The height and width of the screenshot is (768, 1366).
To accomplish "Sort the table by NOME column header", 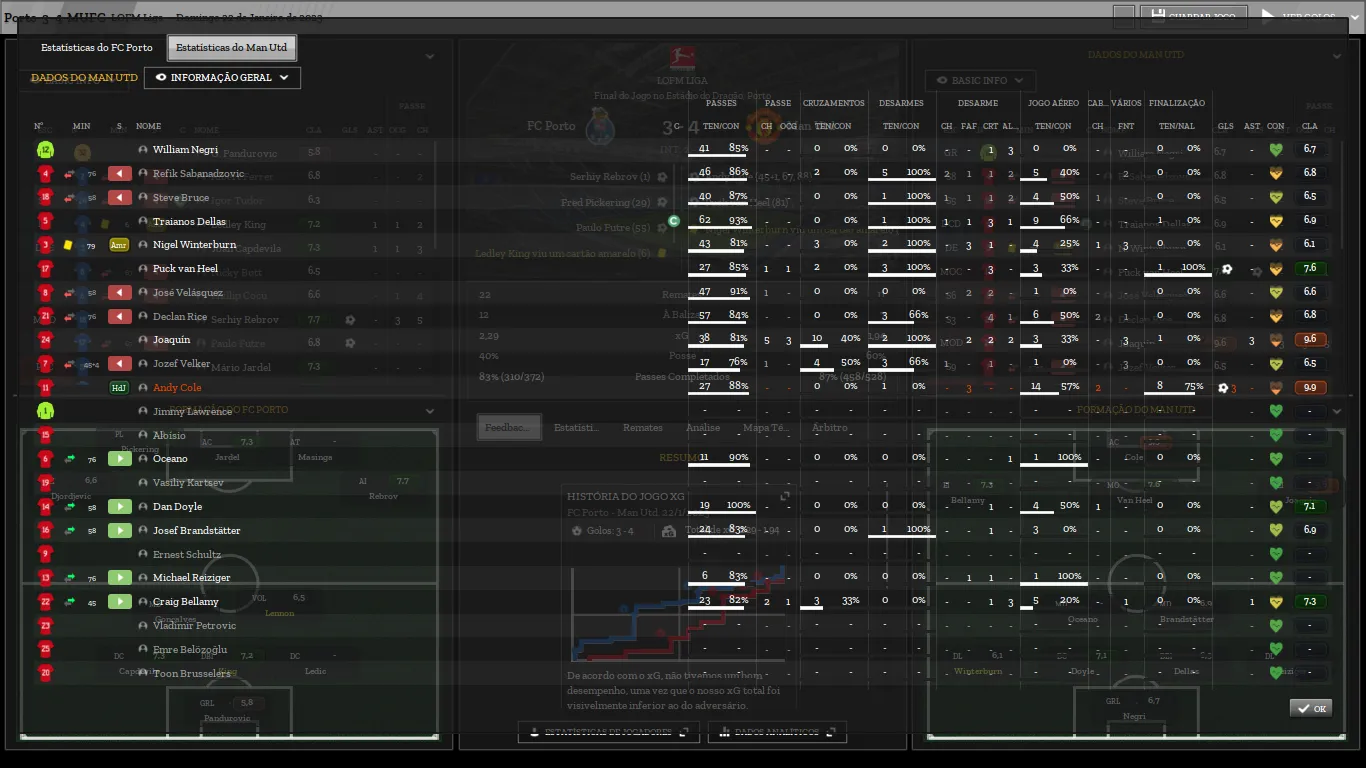I will click(149, 127).
